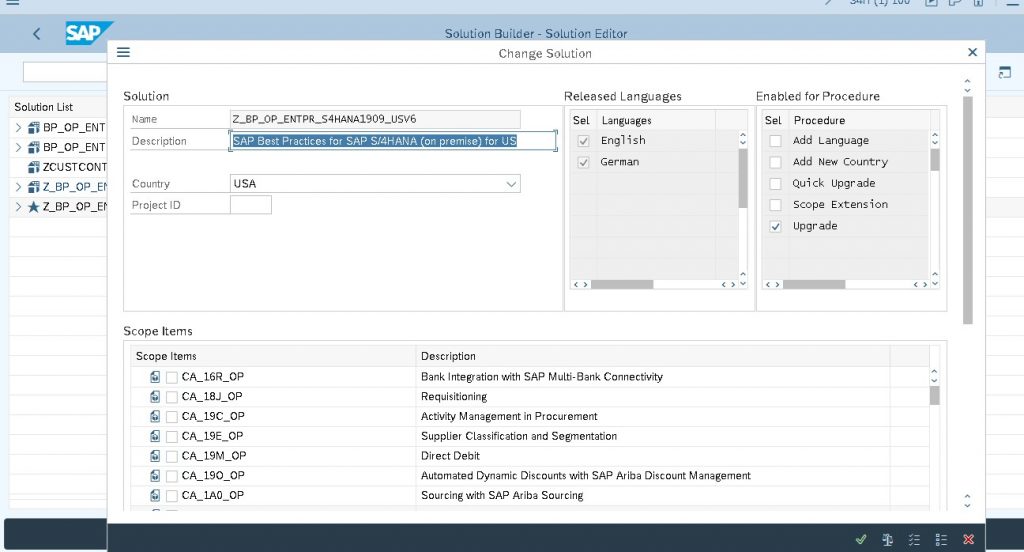The height and width of the screenshot is (552, 1024).
Task: Go back with the left chevron arrow
Action: coord(37,33)
